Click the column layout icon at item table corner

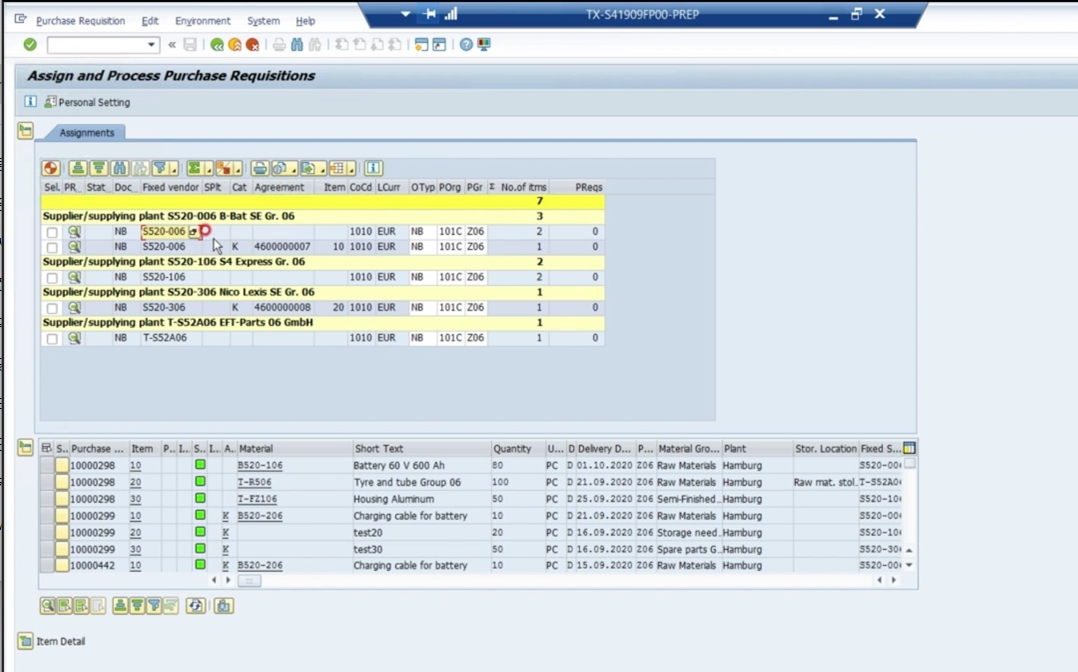[x=910, y=448]
